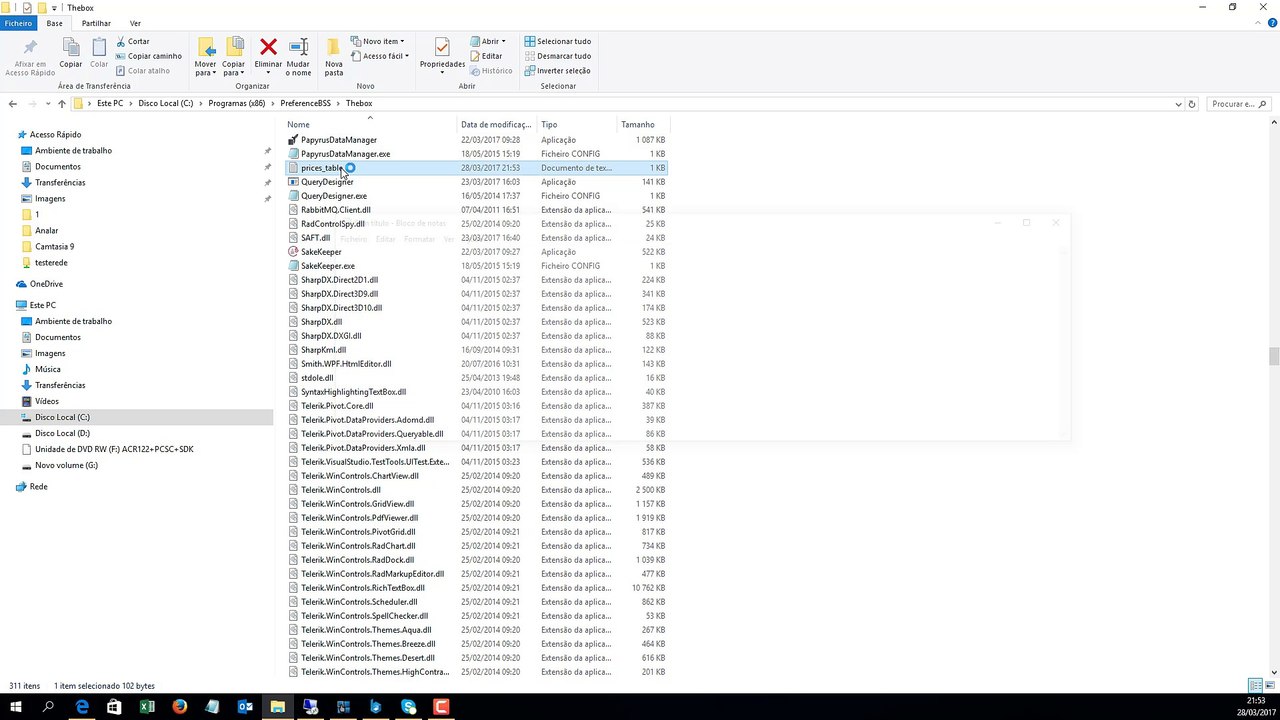This screenshot has width=1280, height=720.
Task: Open Propriedades using the checkmark sheet icon
Action: 442,46
